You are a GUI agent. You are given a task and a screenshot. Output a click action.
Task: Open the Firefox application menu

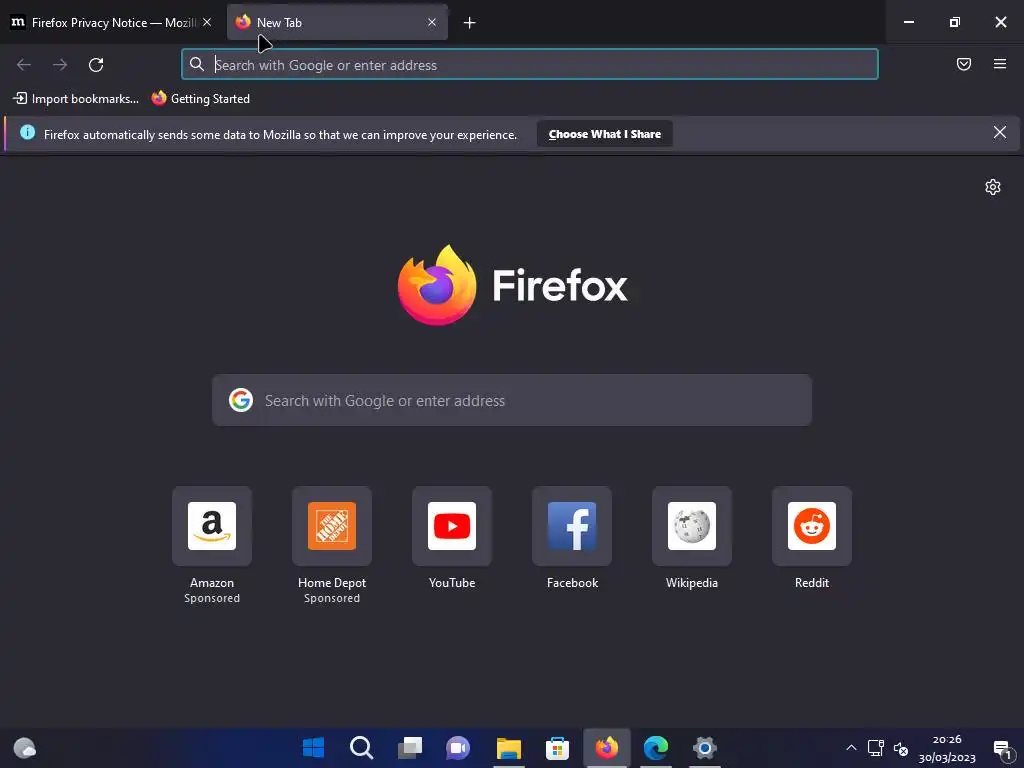click(1000, 64)
